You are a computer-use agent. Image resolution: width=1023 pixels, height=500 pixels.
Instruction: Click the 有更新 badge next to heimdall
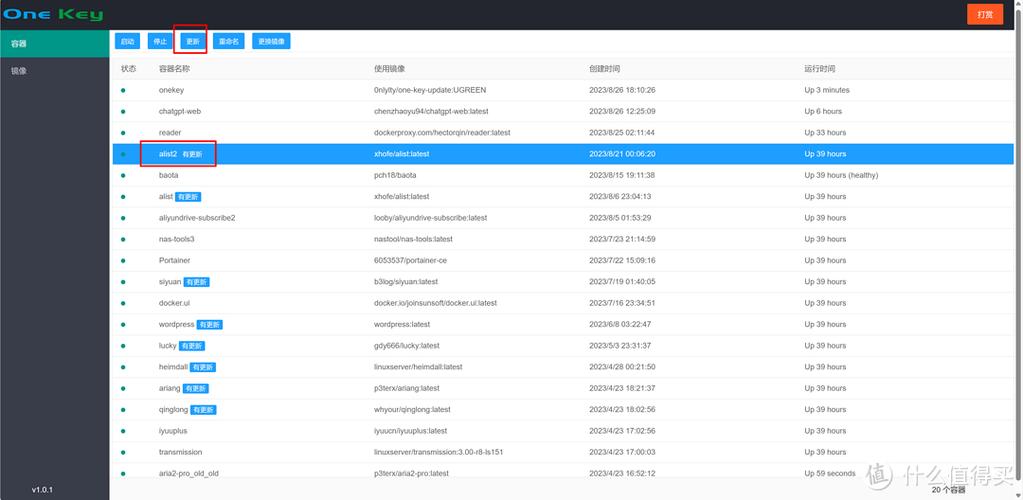(203, 367)
